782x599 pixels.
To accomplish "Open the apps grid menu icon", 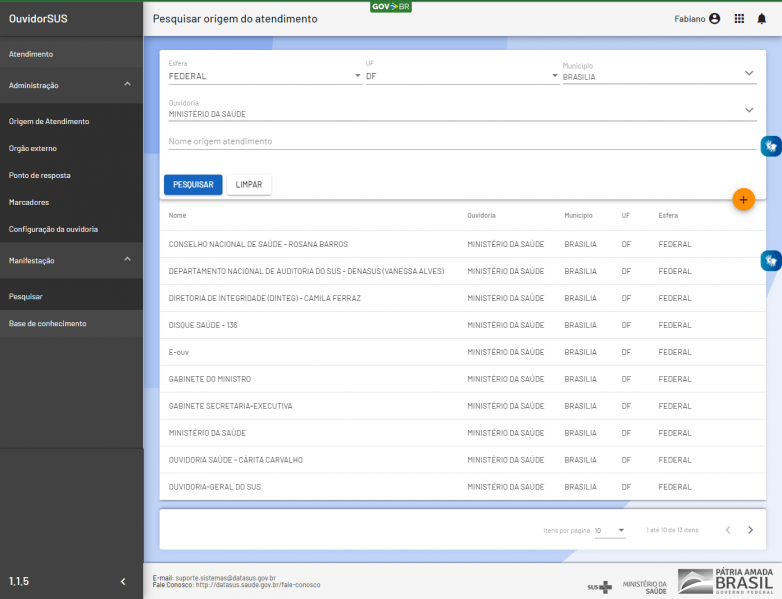I will [x=739, y=18].
